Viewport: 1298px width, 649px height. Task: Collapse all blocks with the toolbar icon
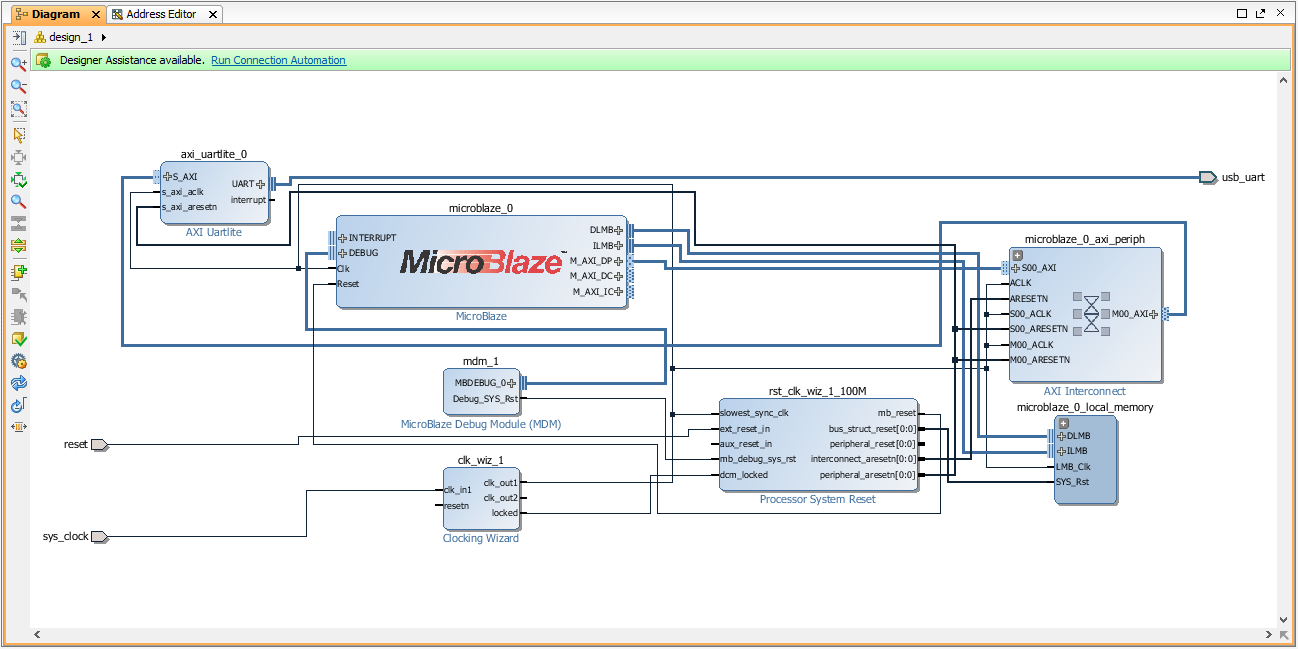click(18, 223)
